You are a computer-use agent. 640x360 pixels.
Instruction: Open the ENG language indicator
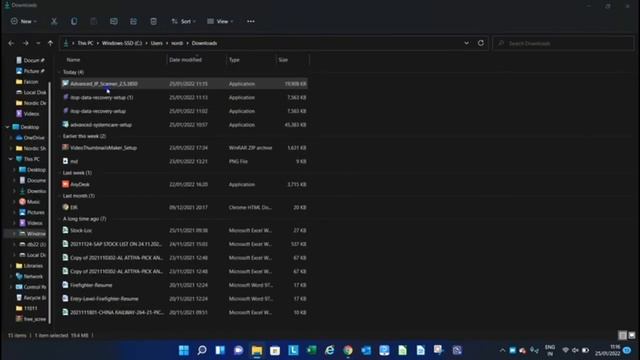550,350
